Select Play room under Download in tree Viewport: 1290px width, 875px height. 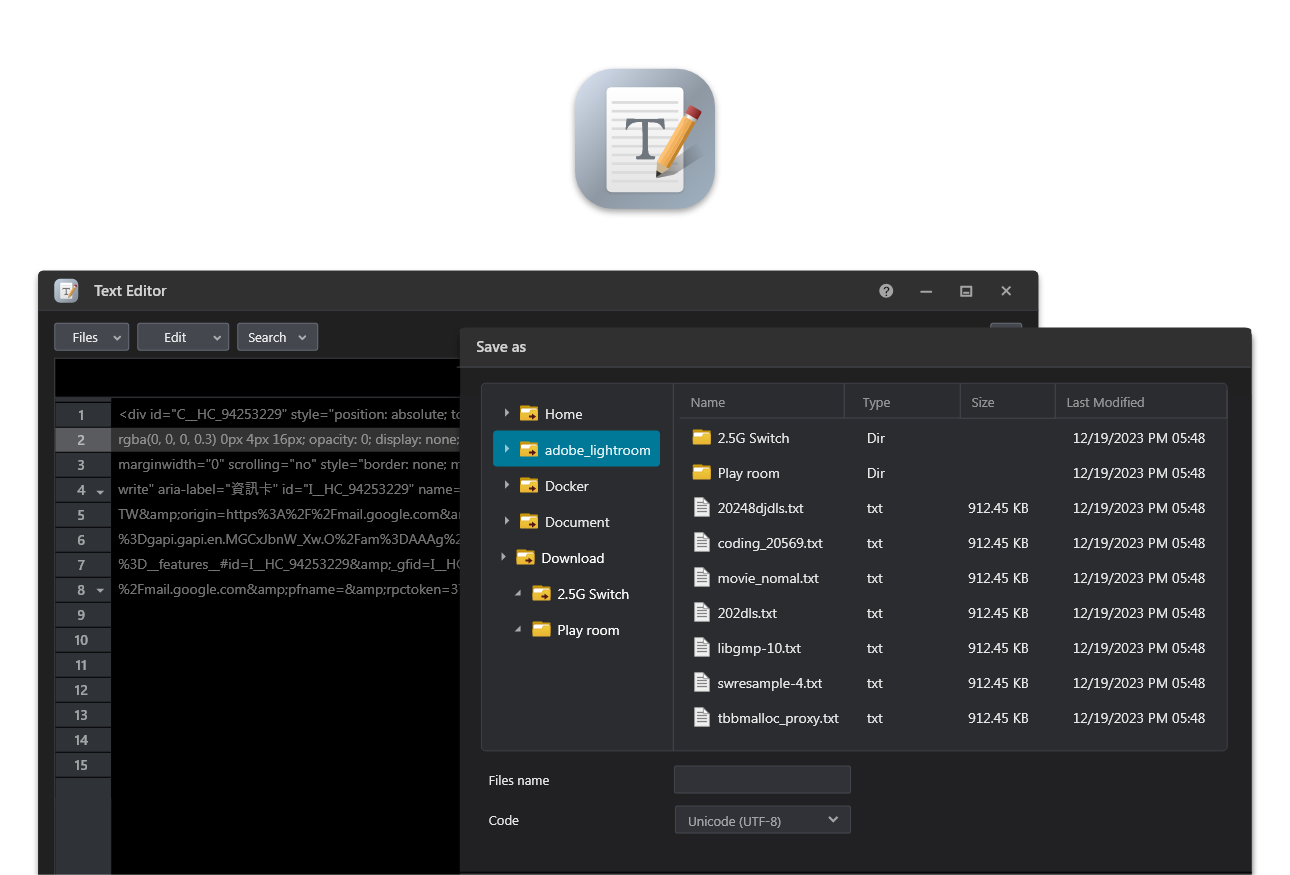pos(588,630)
